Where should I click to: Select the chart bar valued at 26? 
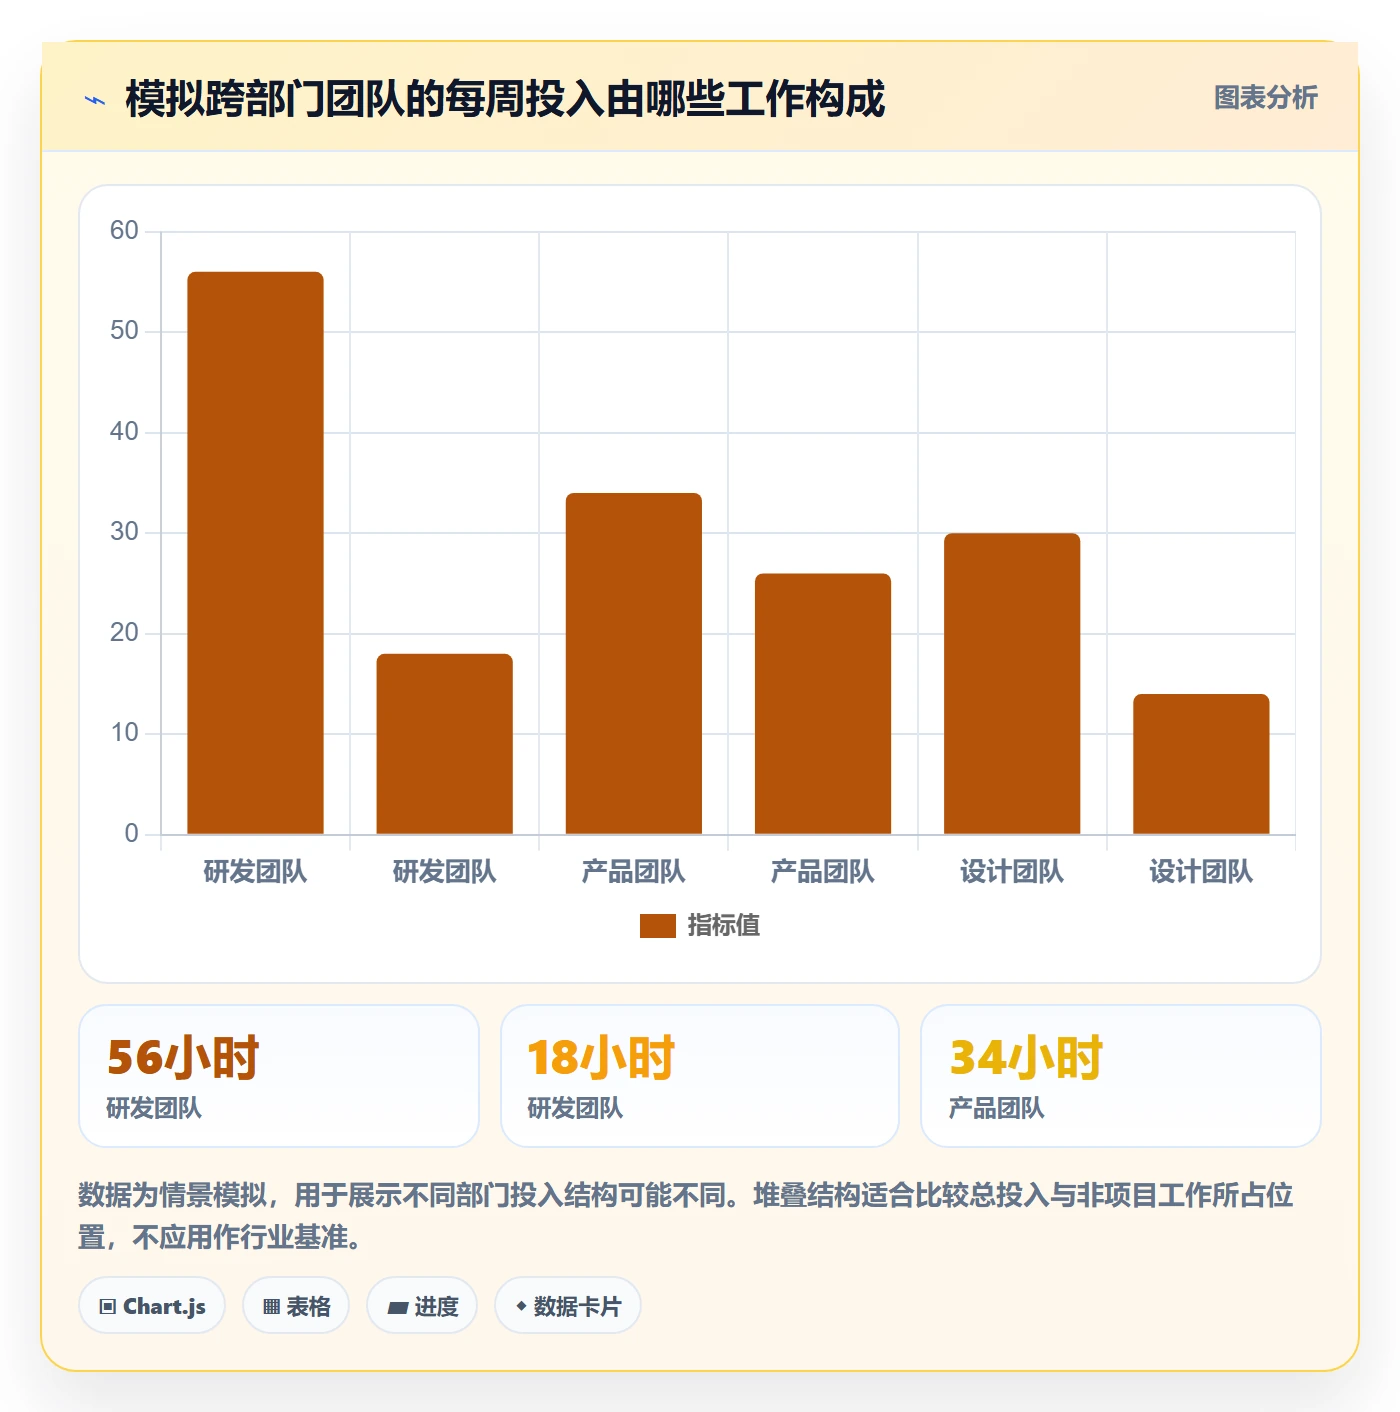(x=823, y=704)
